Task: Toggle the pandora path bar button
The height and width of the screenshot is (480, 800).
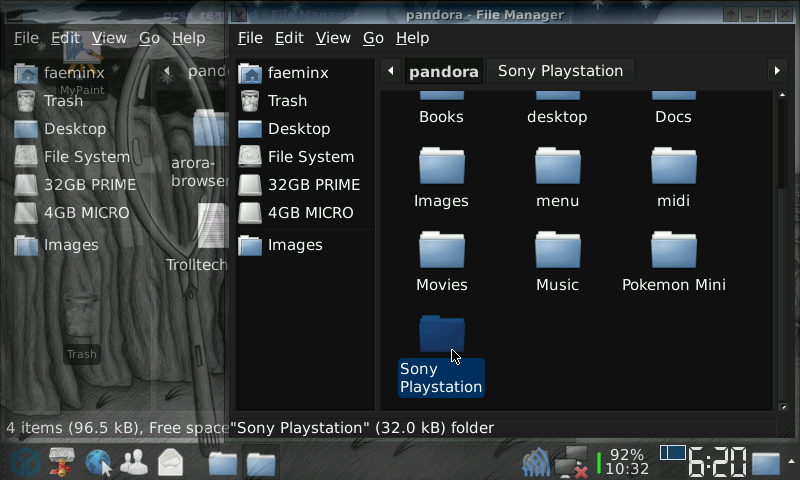Action: (443, 71)
